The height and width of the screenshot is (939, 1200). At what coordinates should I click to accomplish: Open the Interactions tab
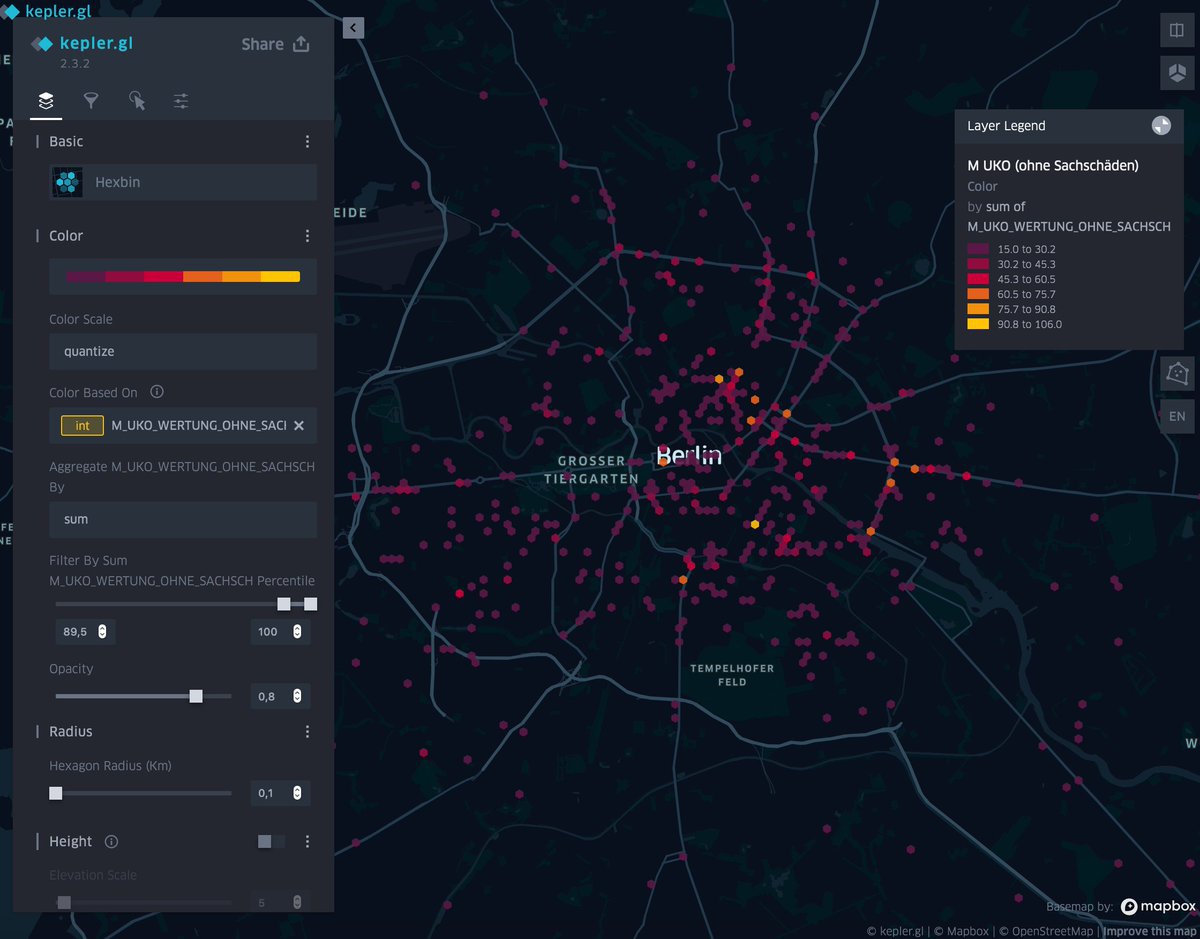pos(137,101)
